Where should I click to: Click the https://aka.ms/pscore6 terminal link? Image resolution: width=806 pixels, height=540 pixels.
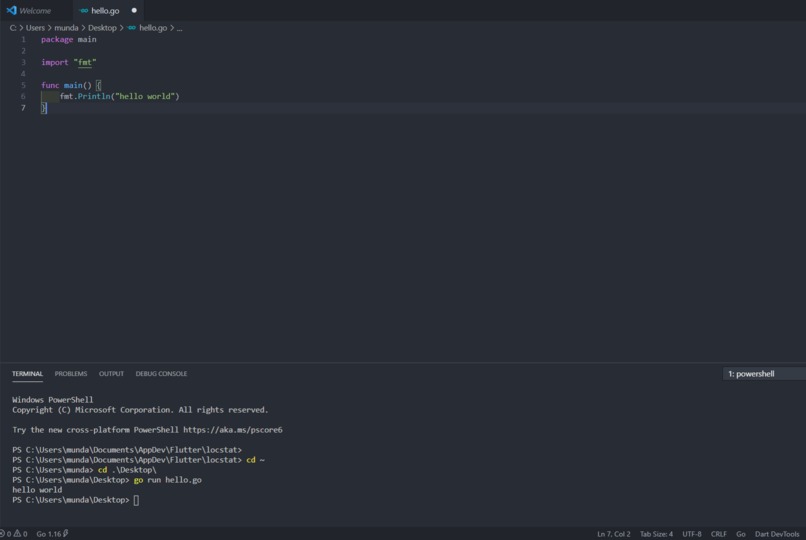coord(233,430)
